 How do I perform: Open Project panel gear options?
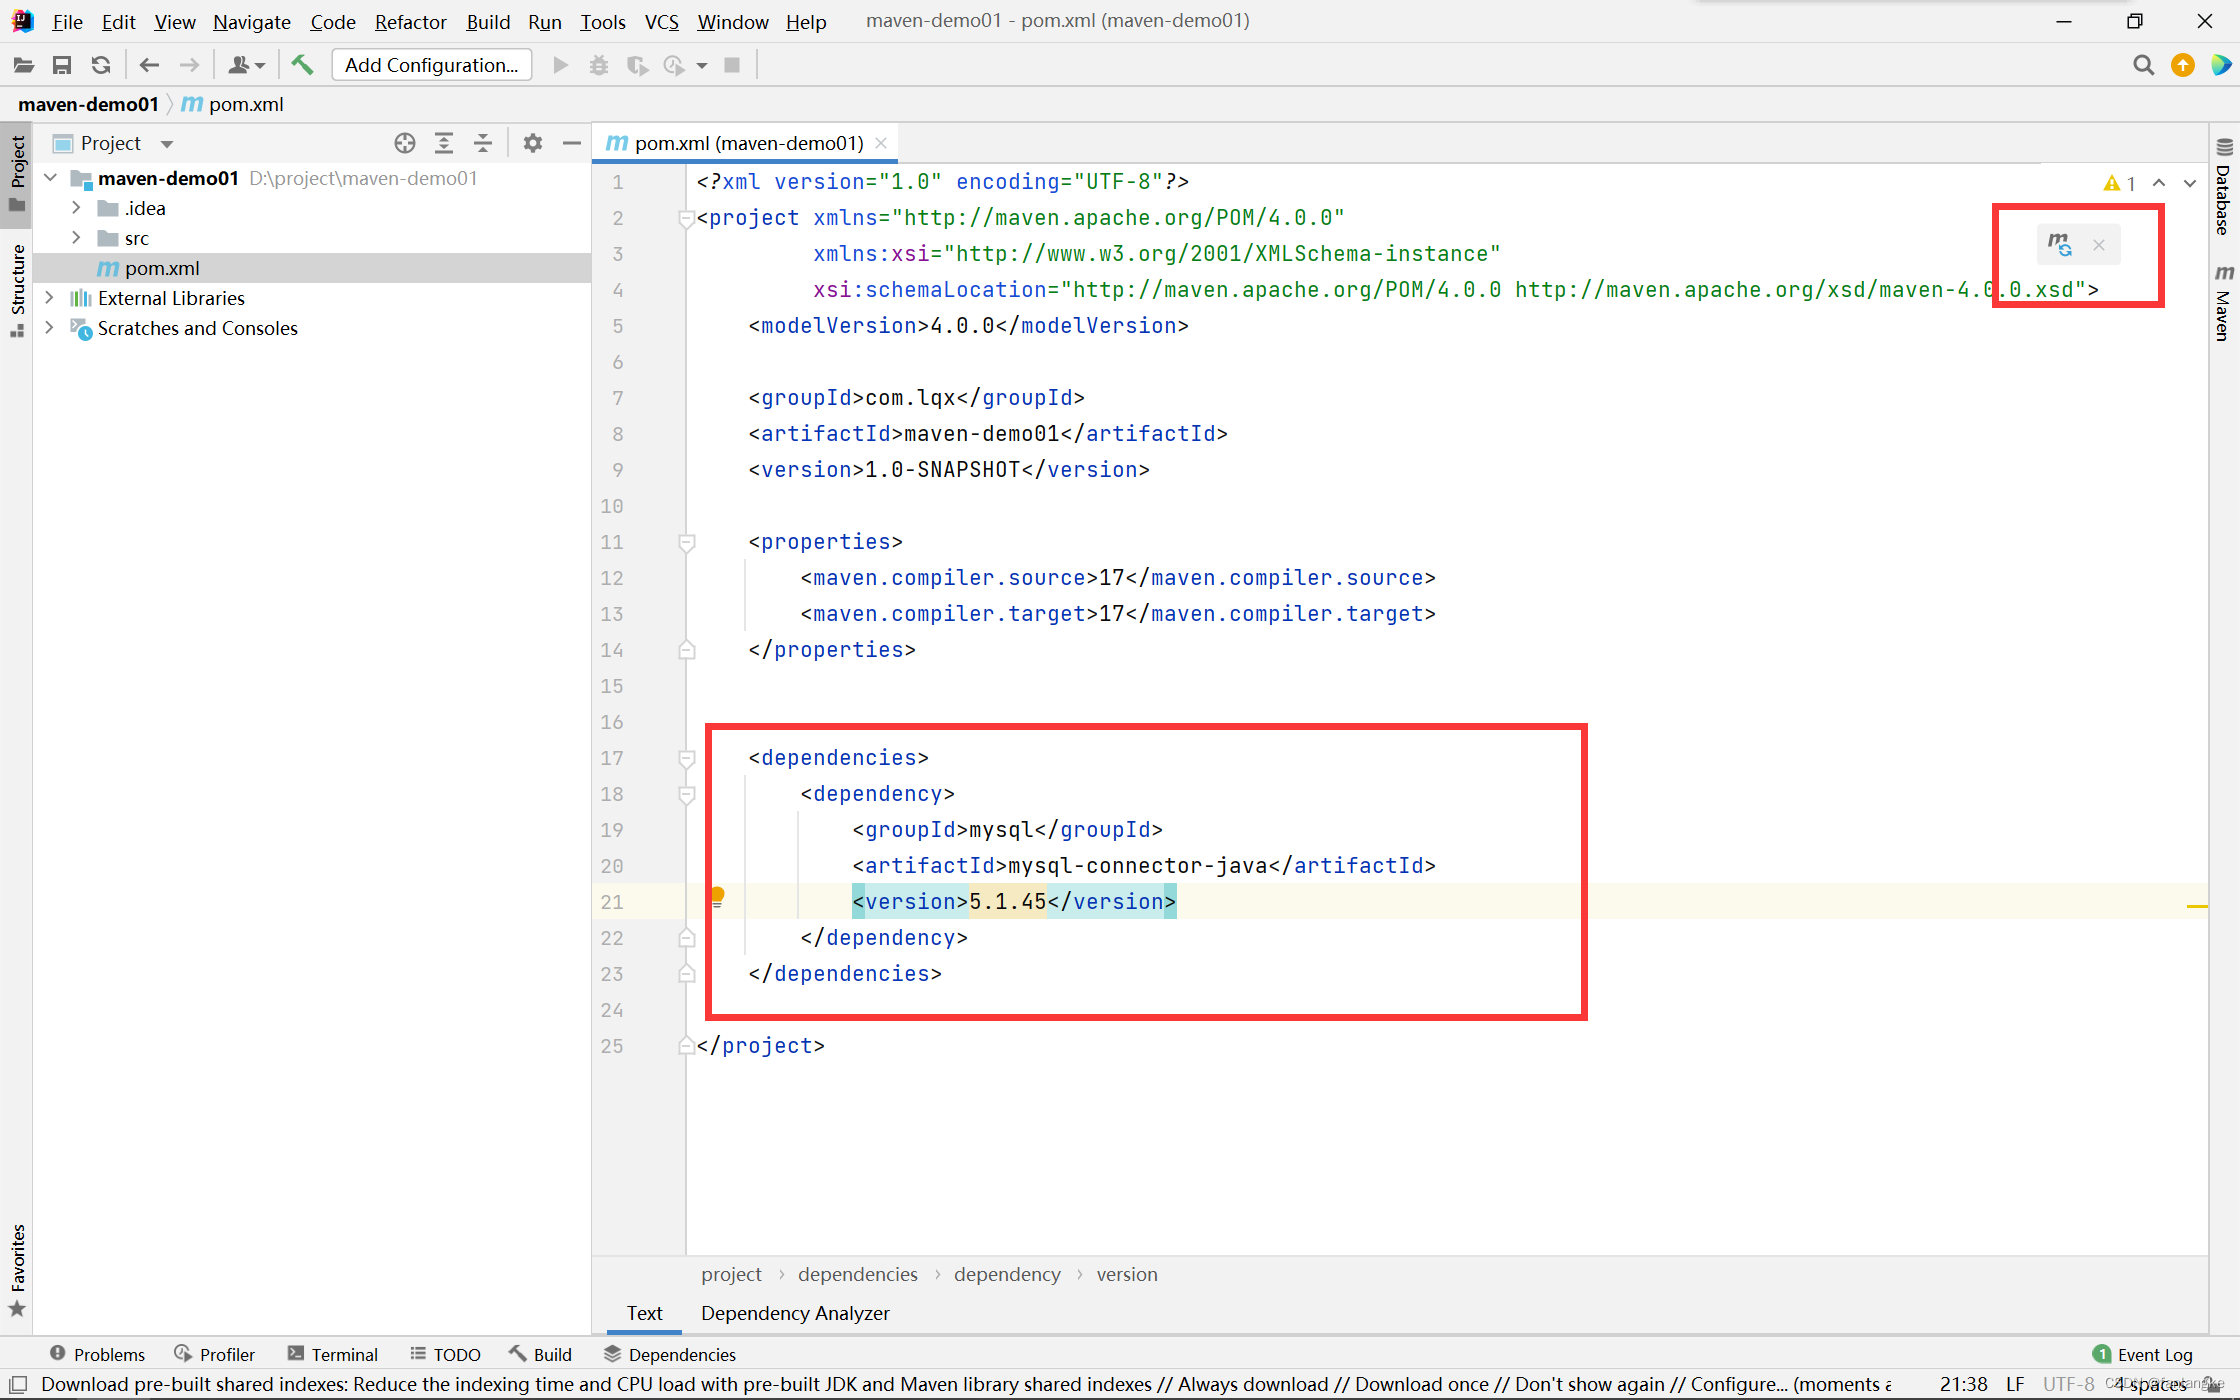(533, 143)
